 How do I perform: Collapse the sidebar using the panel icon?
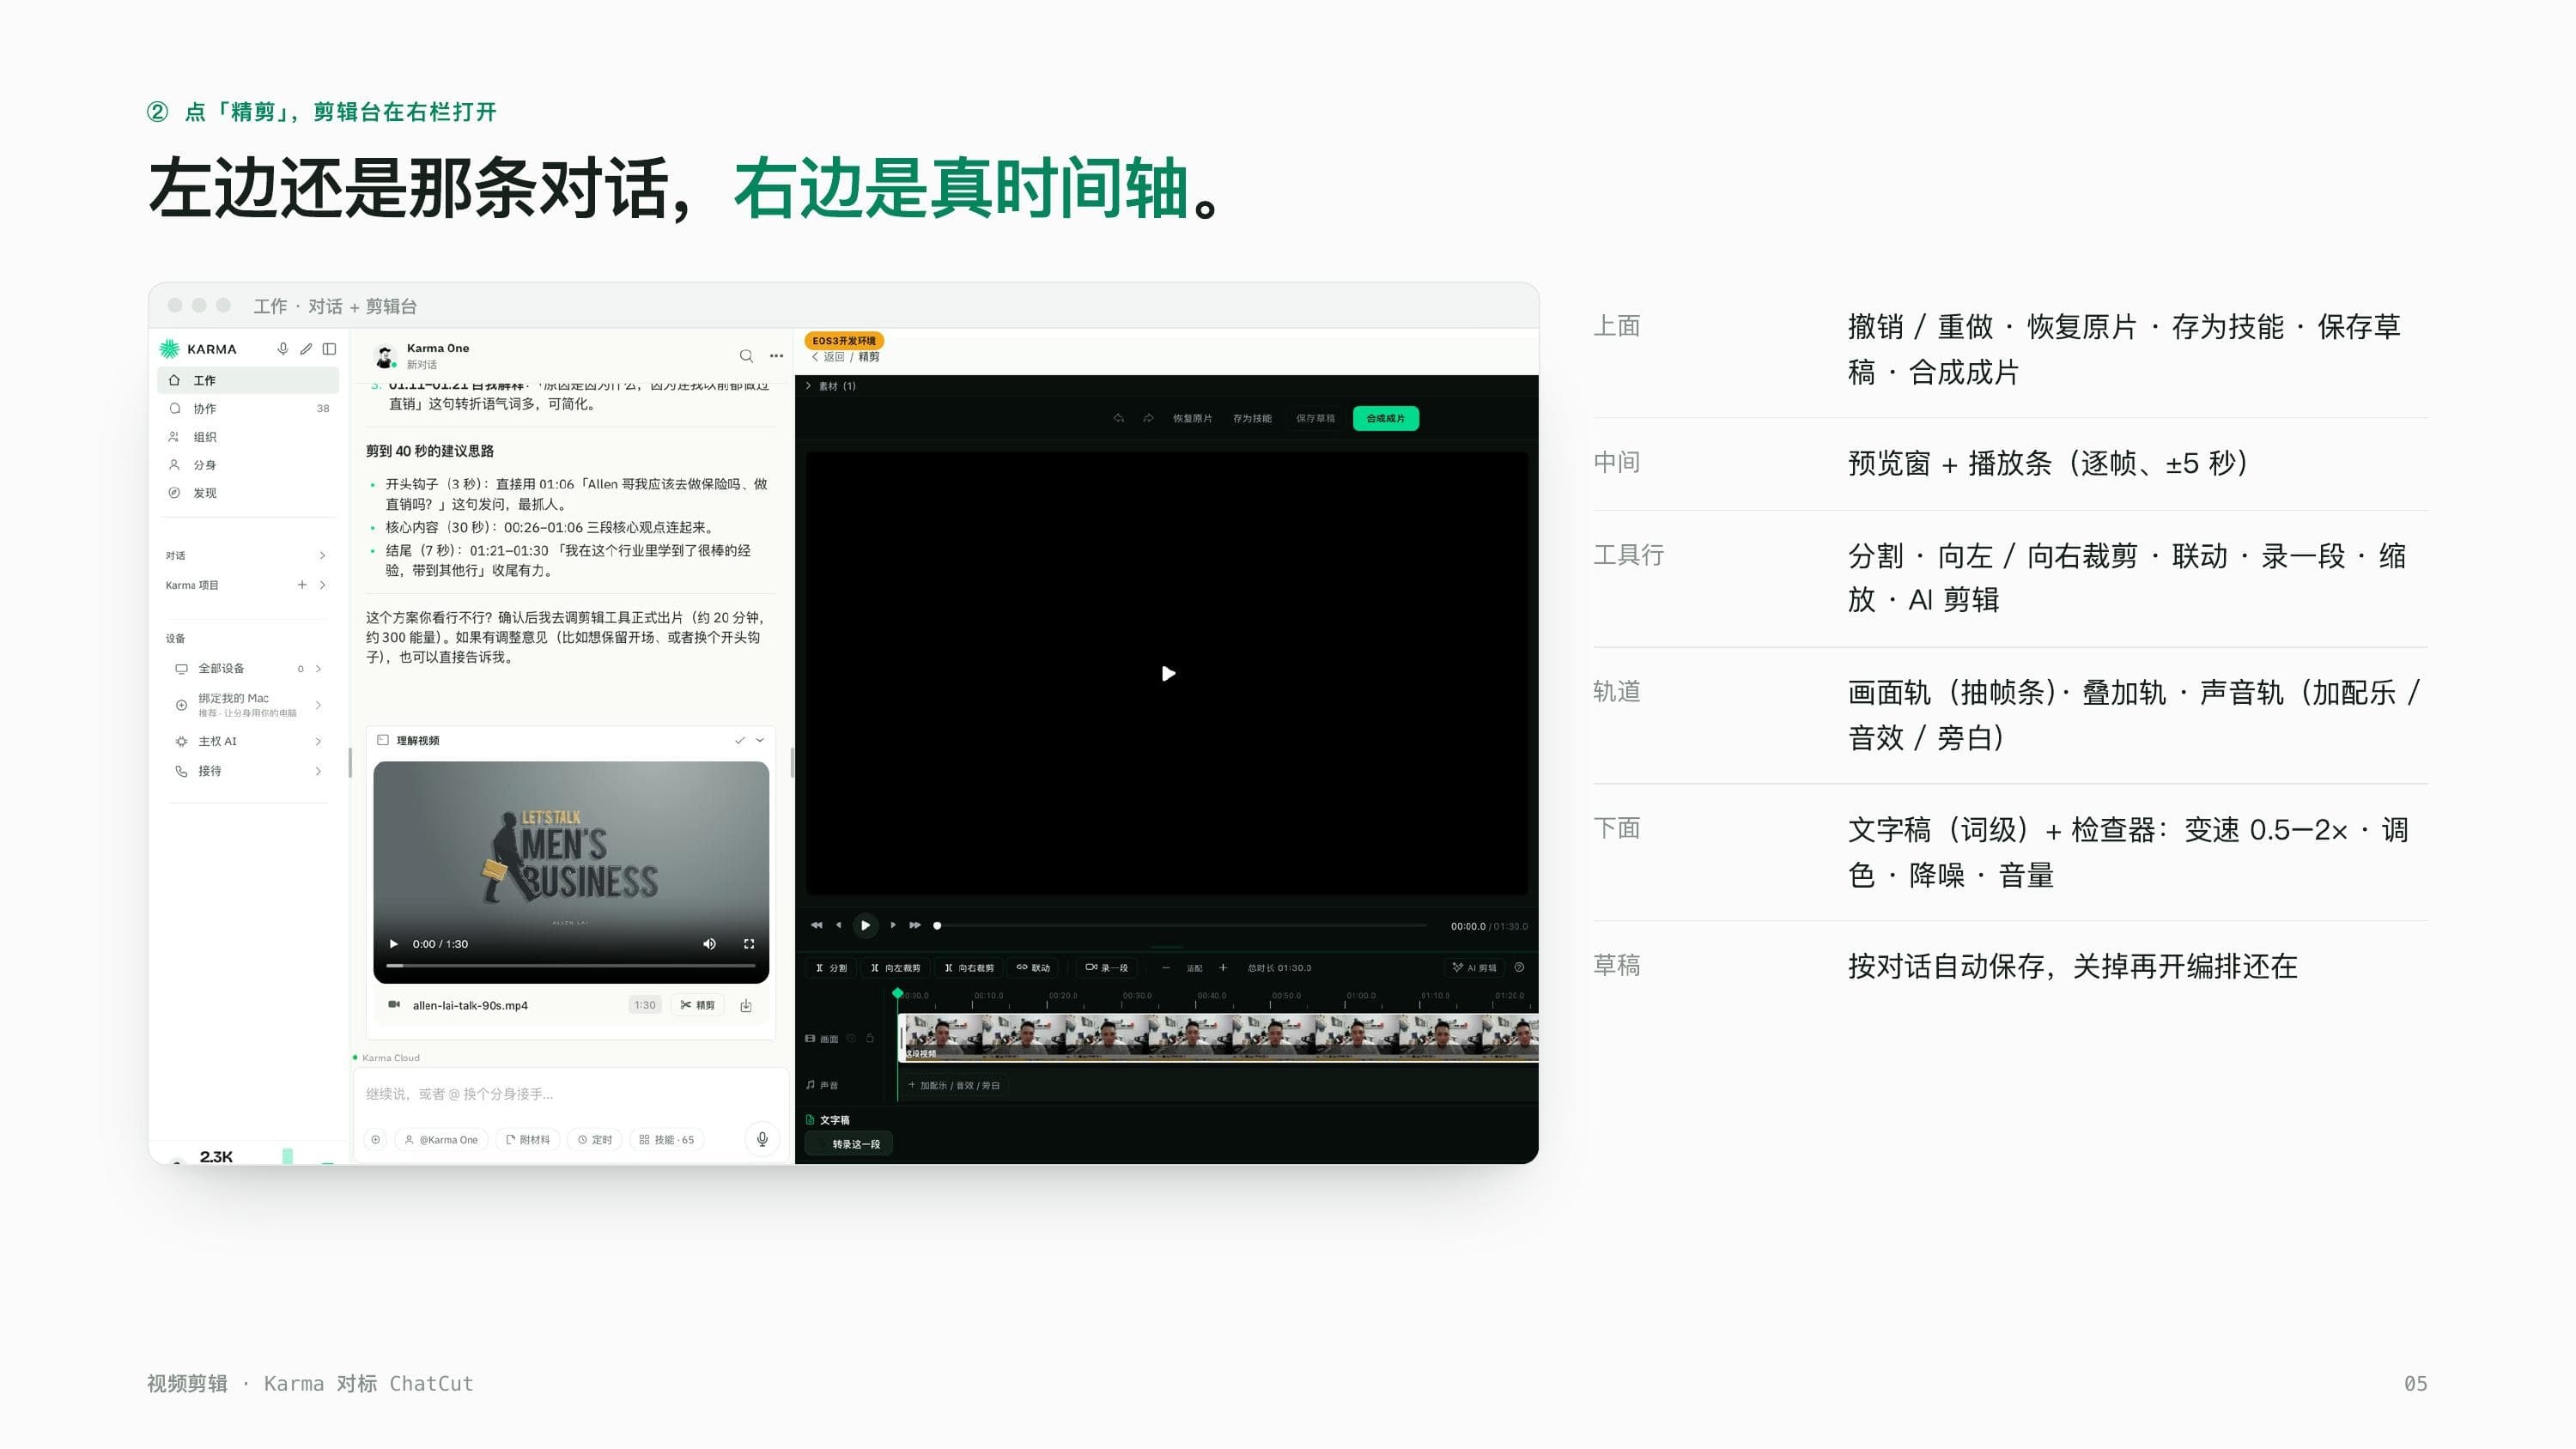(329, 349)
